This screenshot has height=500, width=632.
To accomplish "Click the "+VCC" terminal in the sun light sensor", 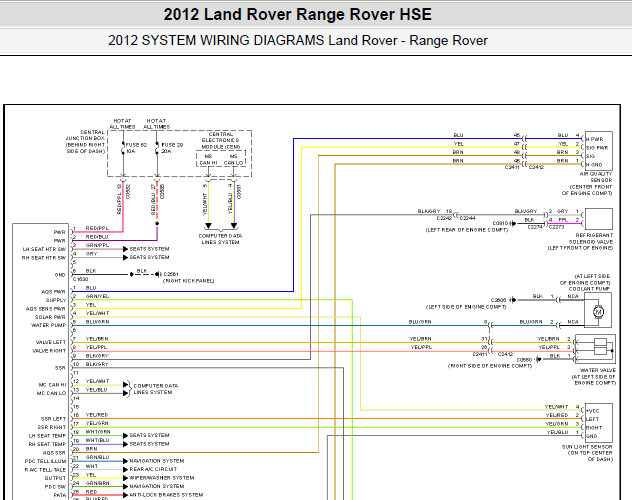I will (592, 411).
